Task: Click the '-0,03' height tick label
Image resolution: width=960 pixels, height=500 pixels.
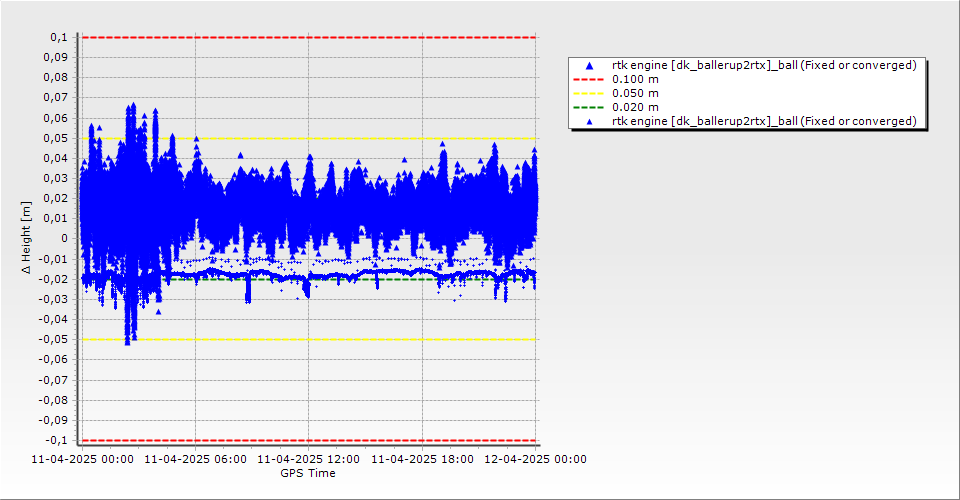Action: (54, 299)
